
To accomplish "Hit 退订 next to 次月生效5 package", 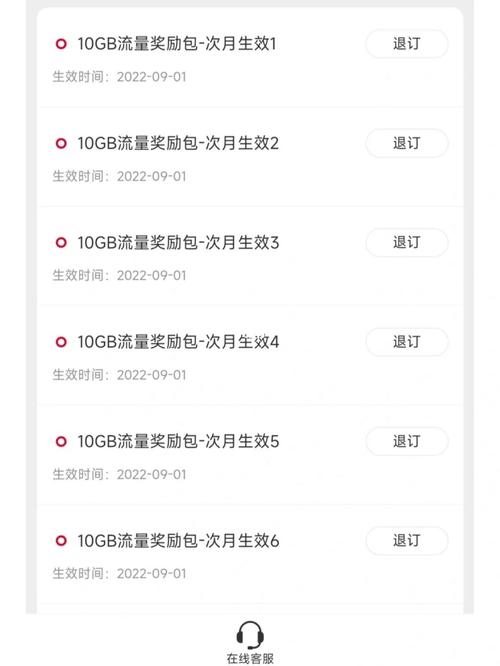I will tap(407, 441).
